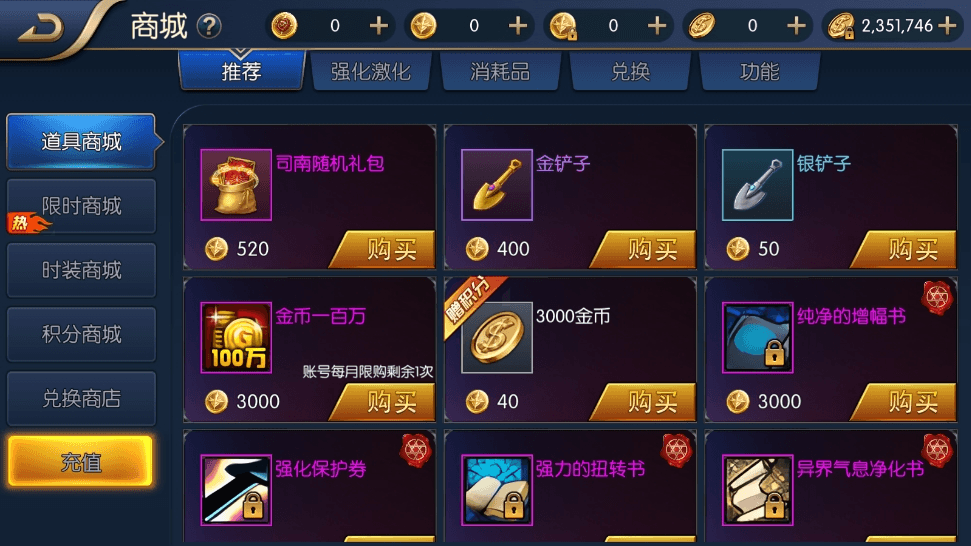Tap the 银铲子 silver shovel item icon
This screenshot has width=971, height=546.
tap(757, 184)
